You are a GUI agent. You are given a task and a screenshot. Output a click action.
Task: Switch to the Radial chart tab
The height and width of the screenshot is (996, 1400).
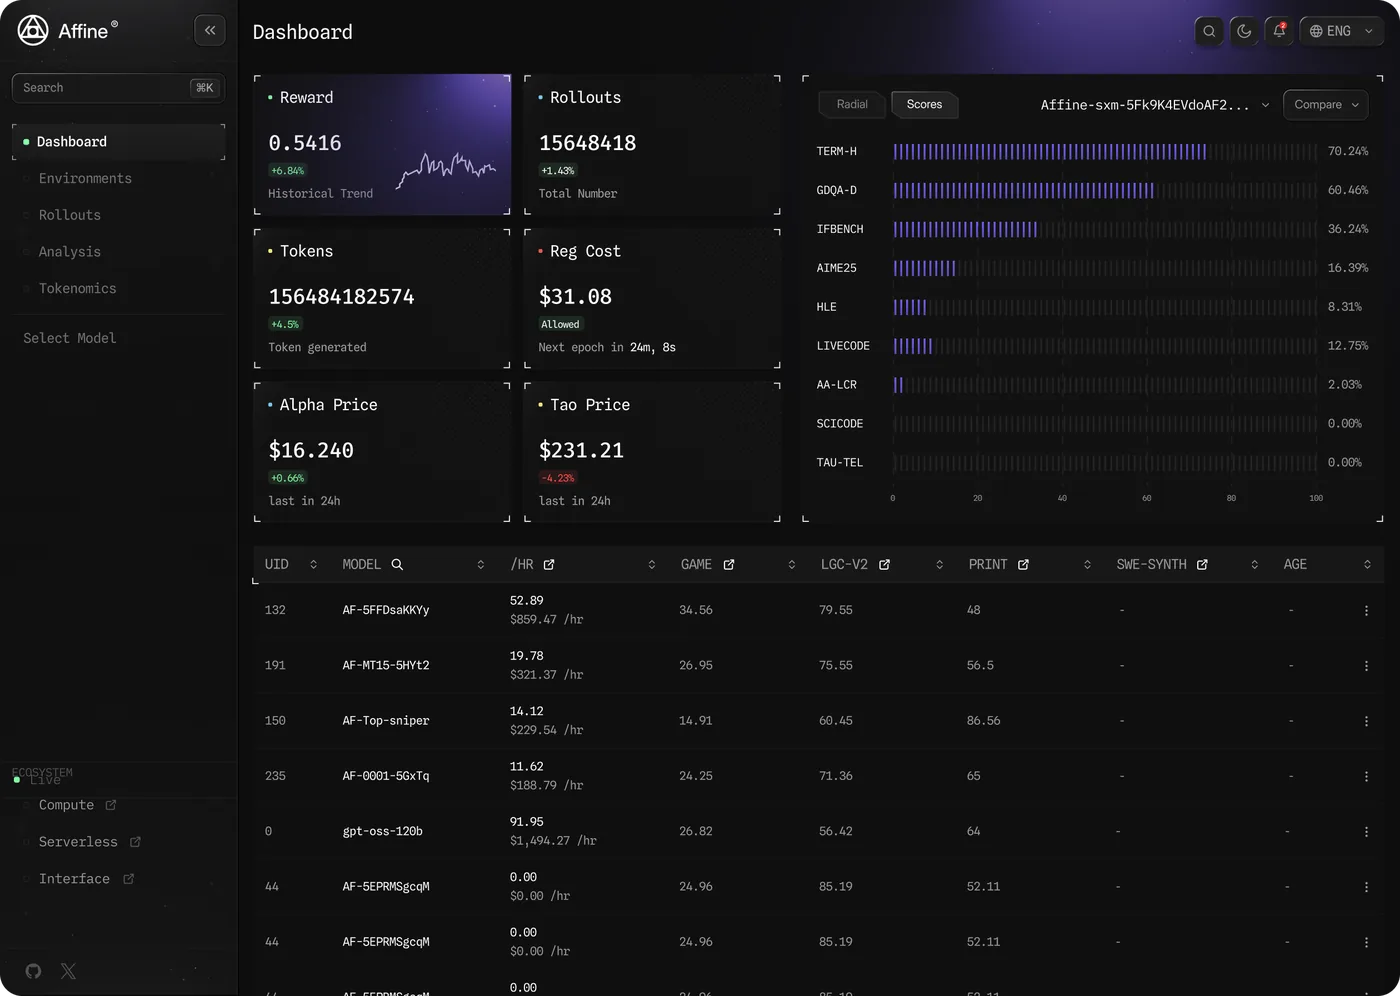pos(852,105)
